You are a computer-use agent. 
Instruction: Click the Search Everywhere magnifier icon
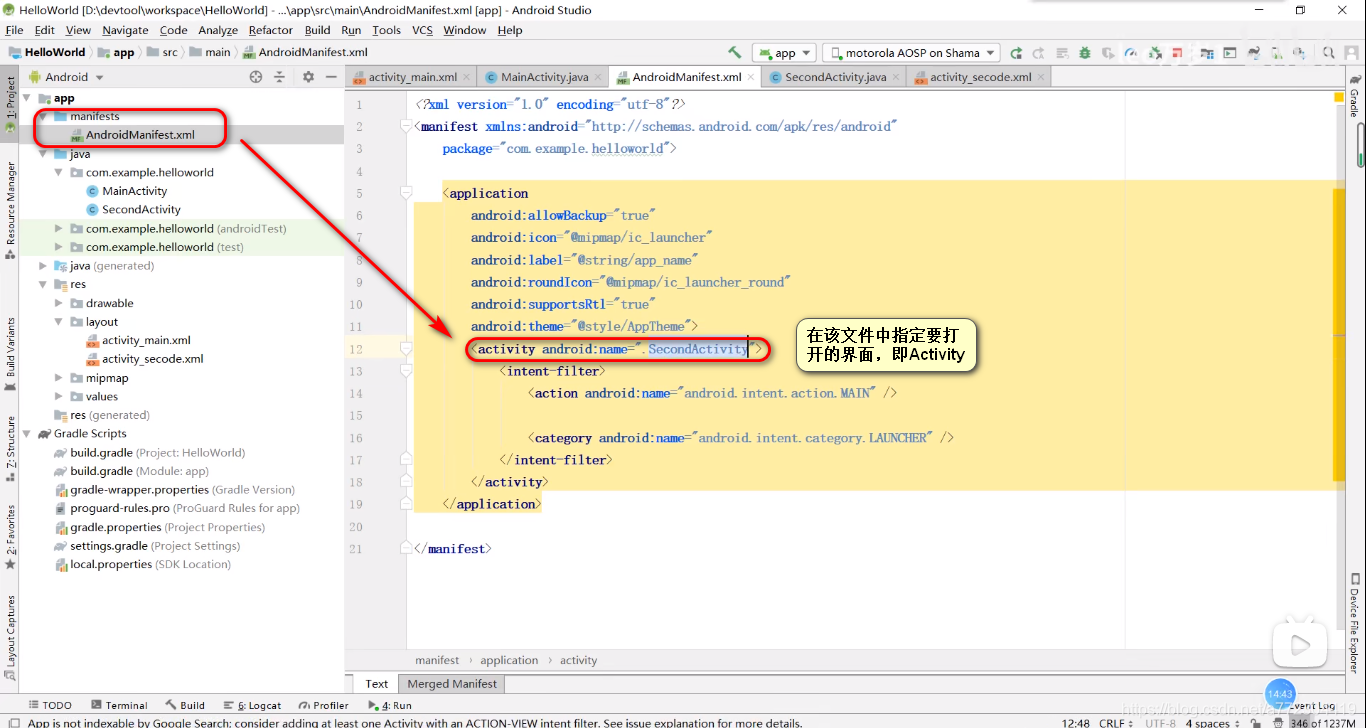1328,53
